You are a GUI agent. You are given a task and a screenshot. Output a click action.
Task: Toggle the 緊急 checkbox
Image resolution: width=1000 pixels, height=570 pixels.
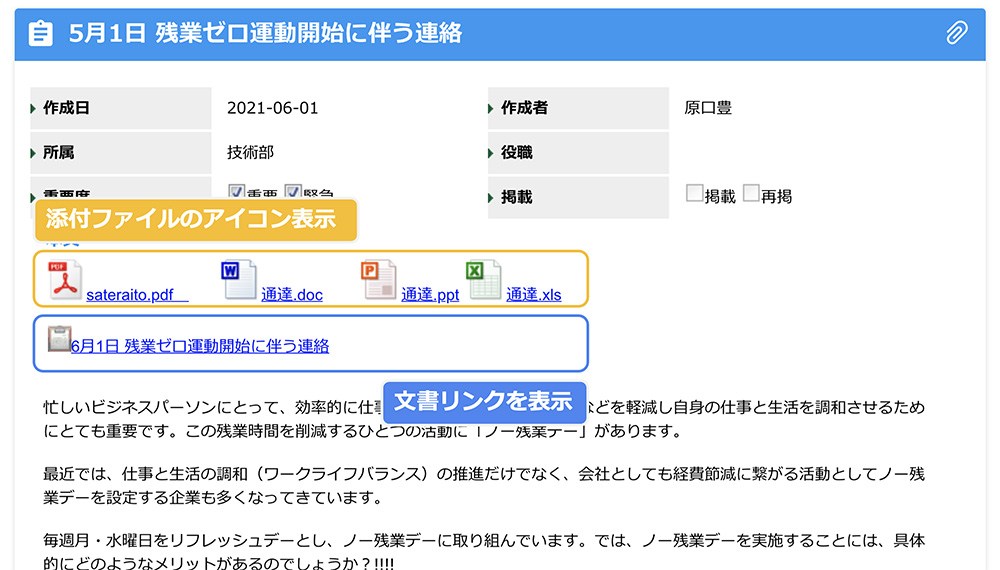(x=293, y=192)
